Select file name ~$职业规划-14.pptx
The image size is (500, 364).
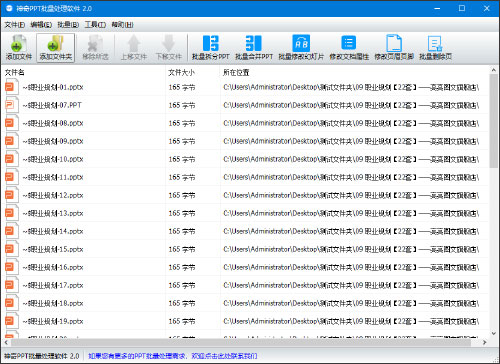coord(53,231)
